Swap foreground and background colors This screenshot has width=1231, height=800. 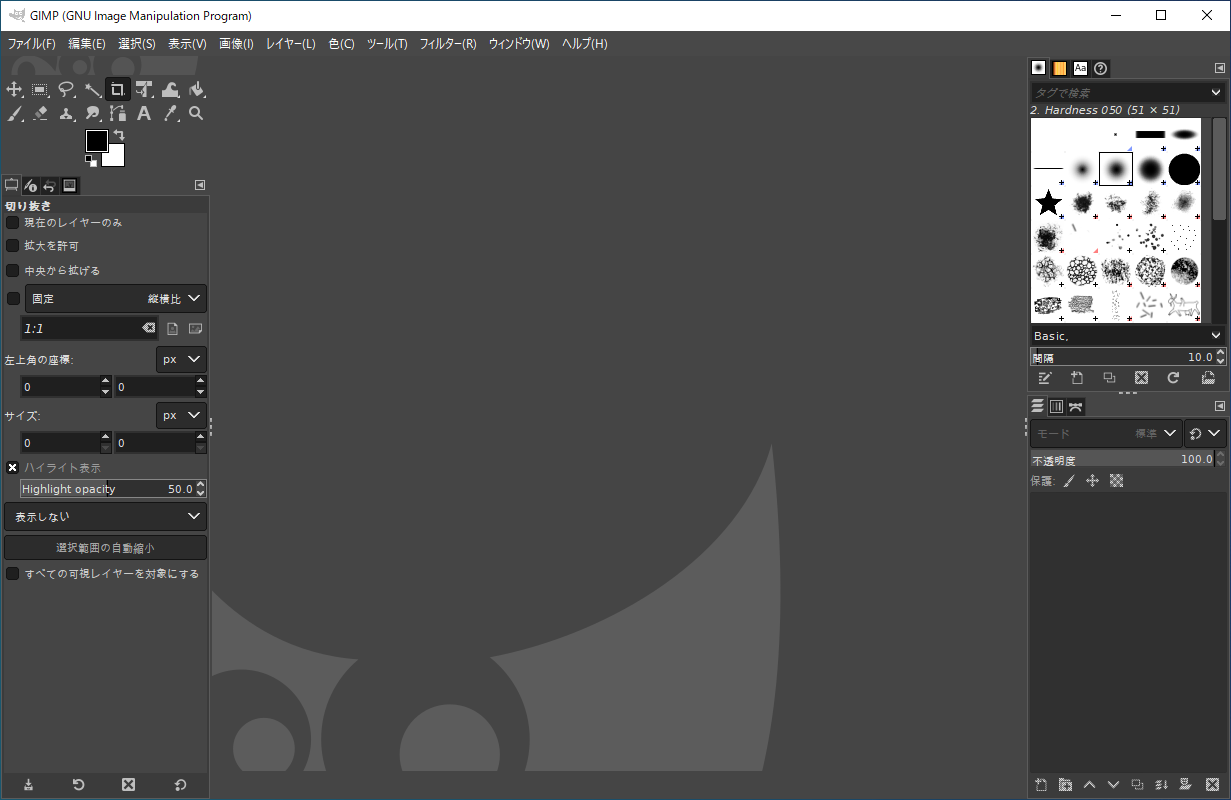point(119,135)
